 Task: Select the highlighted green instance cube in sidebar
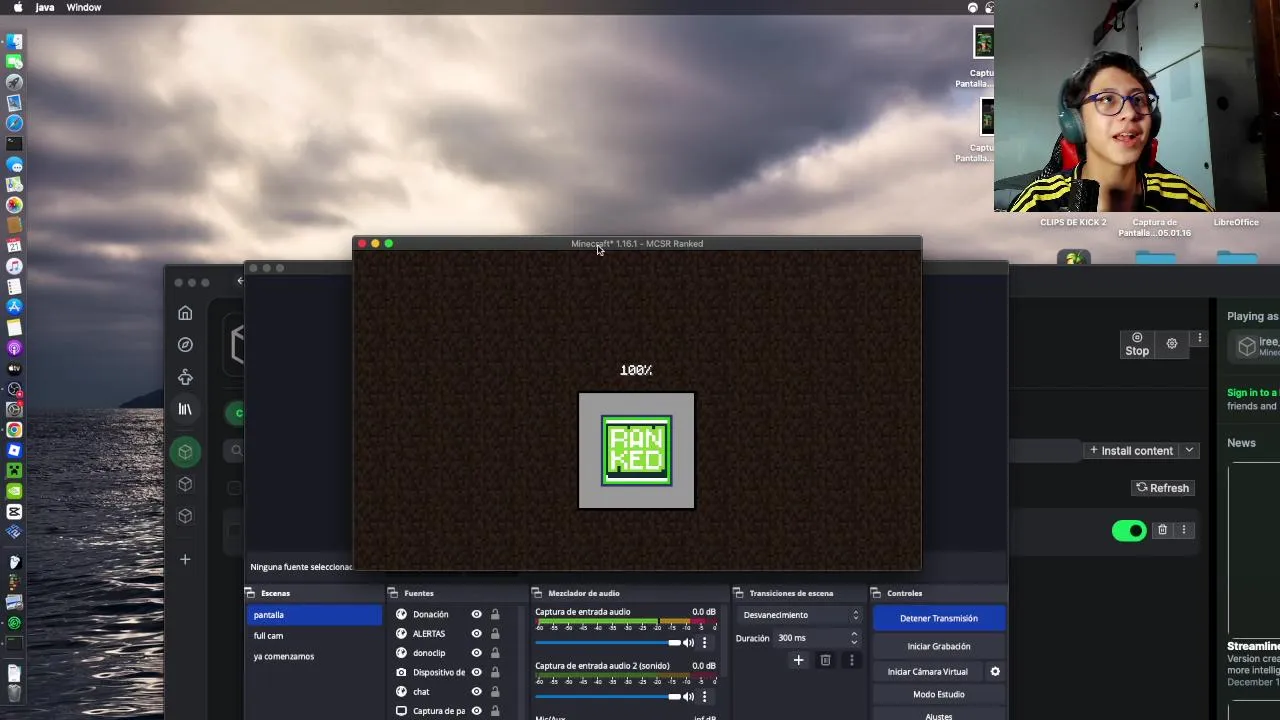click(185, 452)
